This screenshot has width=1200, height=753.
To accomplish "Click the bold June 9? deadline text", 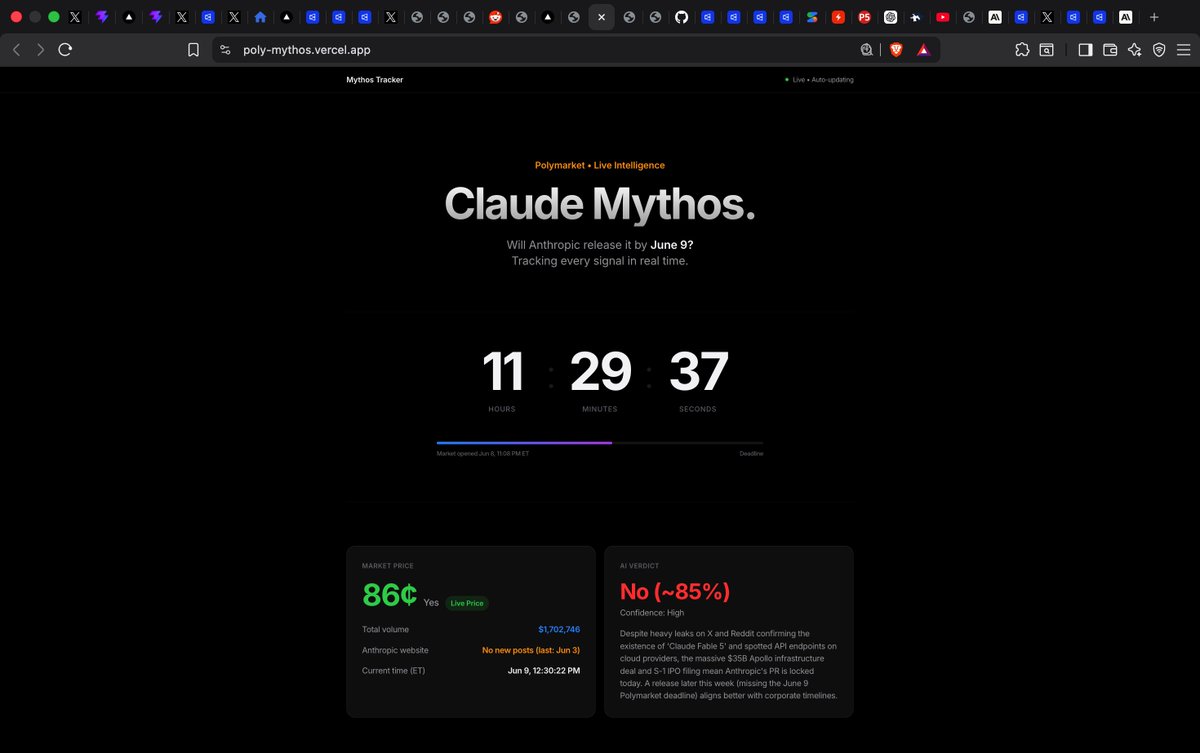I will pyautogui.click(x=672, y=244).
